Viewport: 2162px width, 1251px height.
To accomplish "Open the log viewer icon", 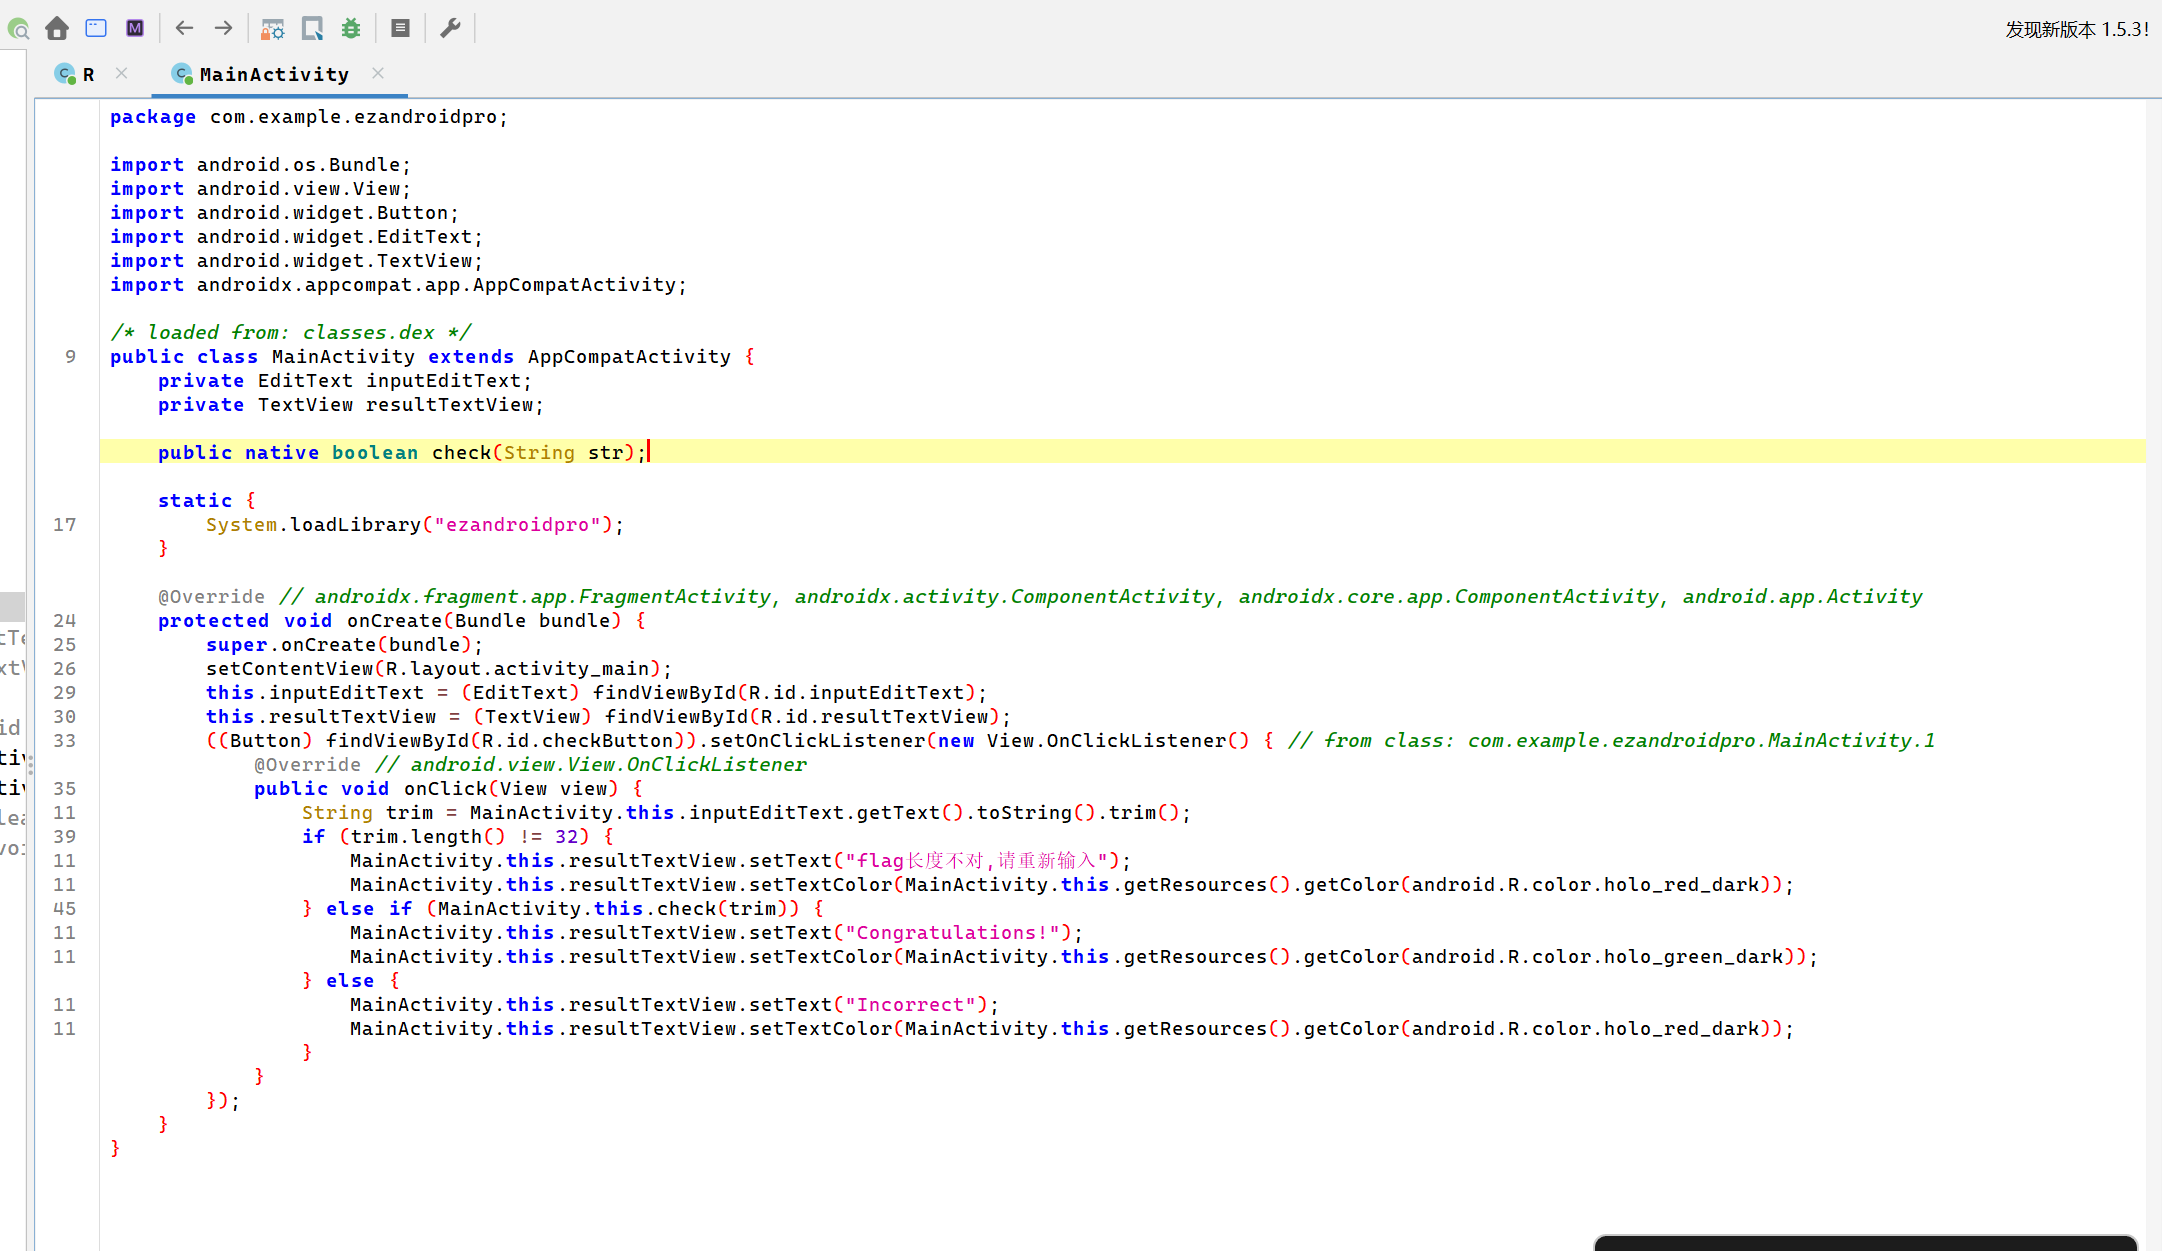I will (x=400, y=29).
